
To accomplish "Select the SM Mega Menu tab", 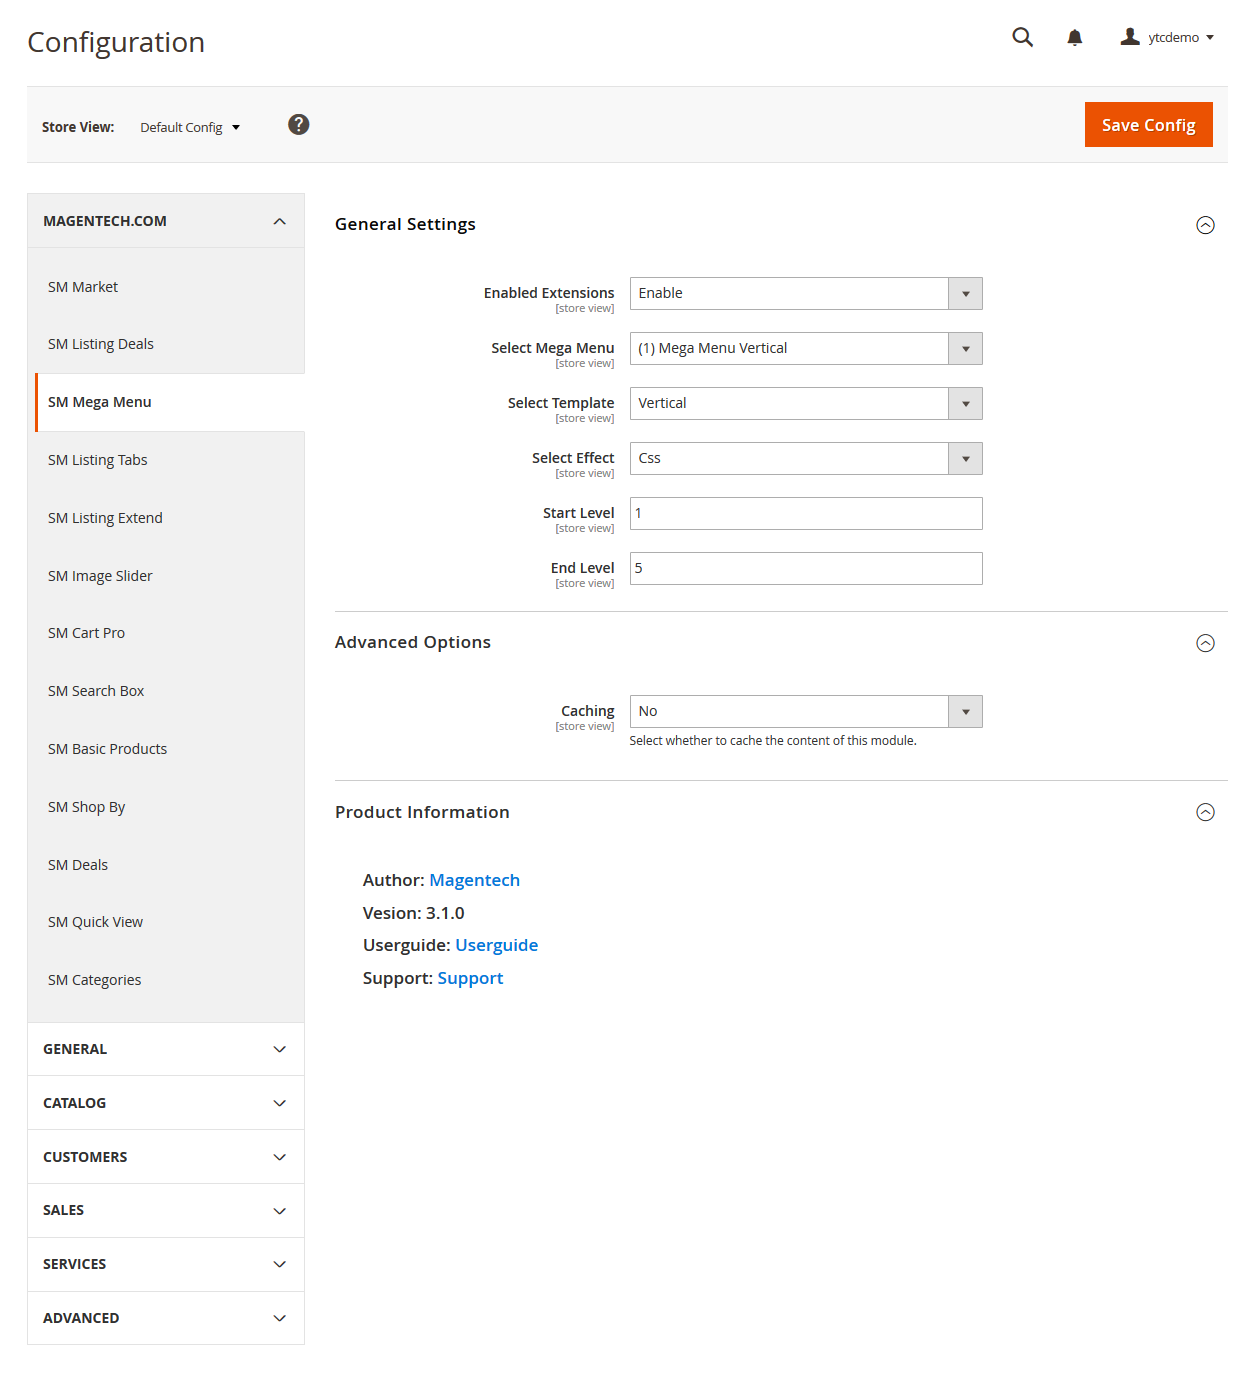I will (x=170, y=402).
